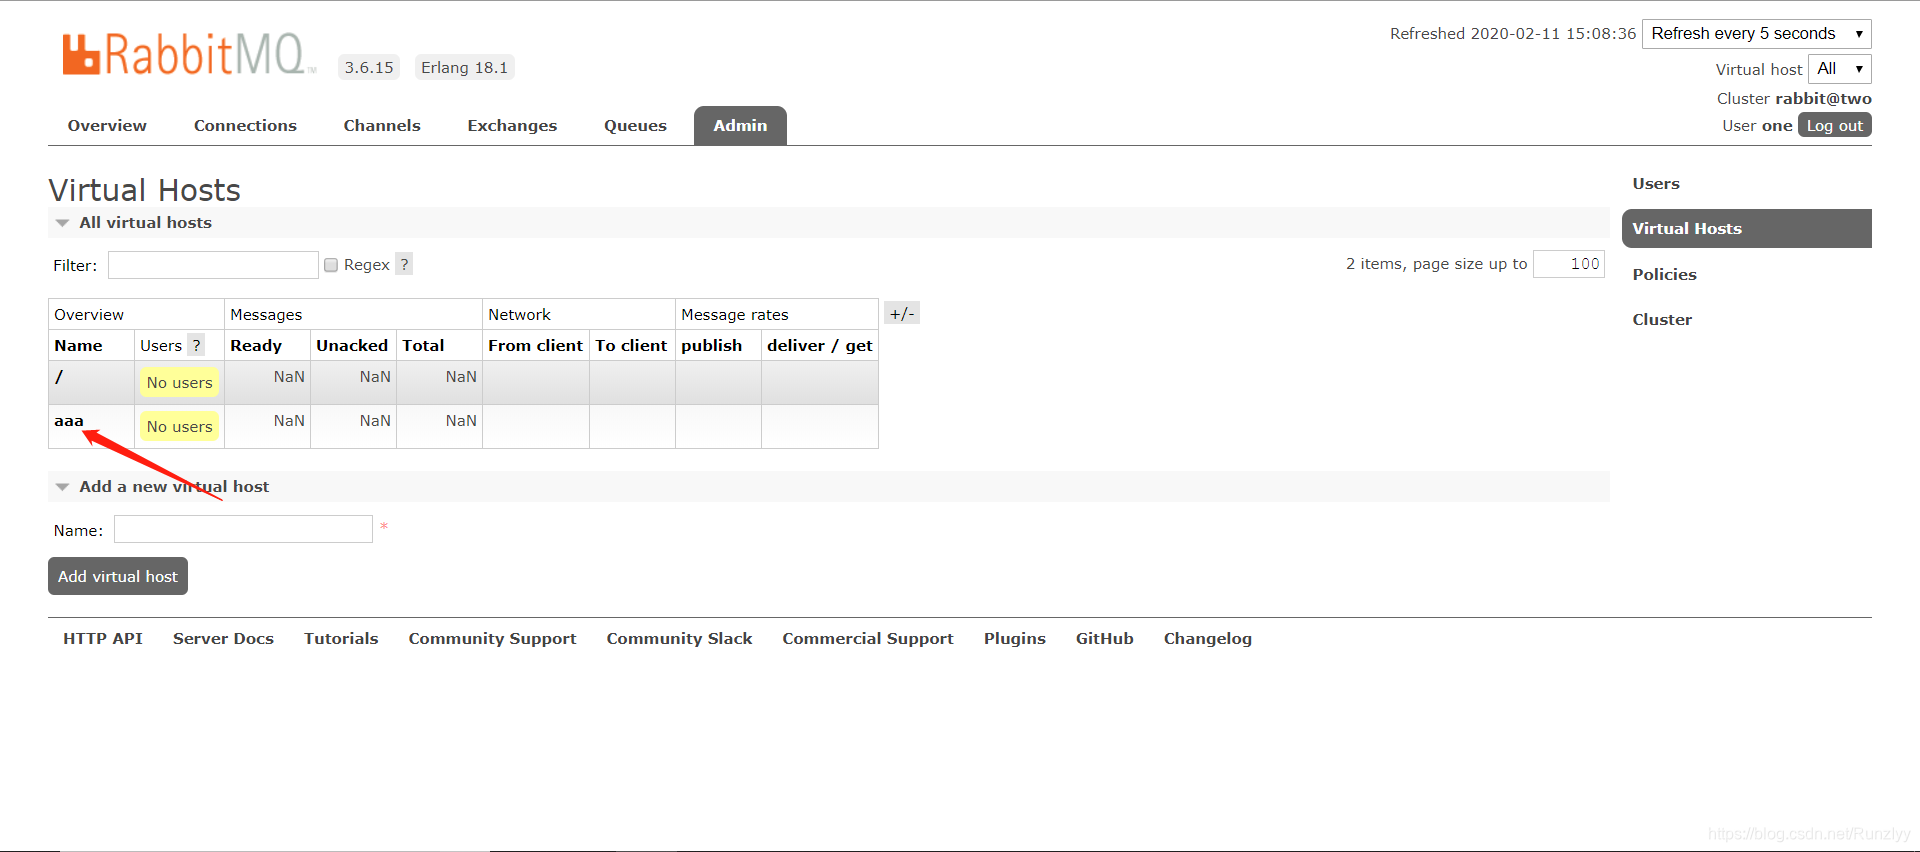The height and width of the screenshot is (852, 1920).
Task: Click the Erlang 18.1 label
Action: point(464,67)
